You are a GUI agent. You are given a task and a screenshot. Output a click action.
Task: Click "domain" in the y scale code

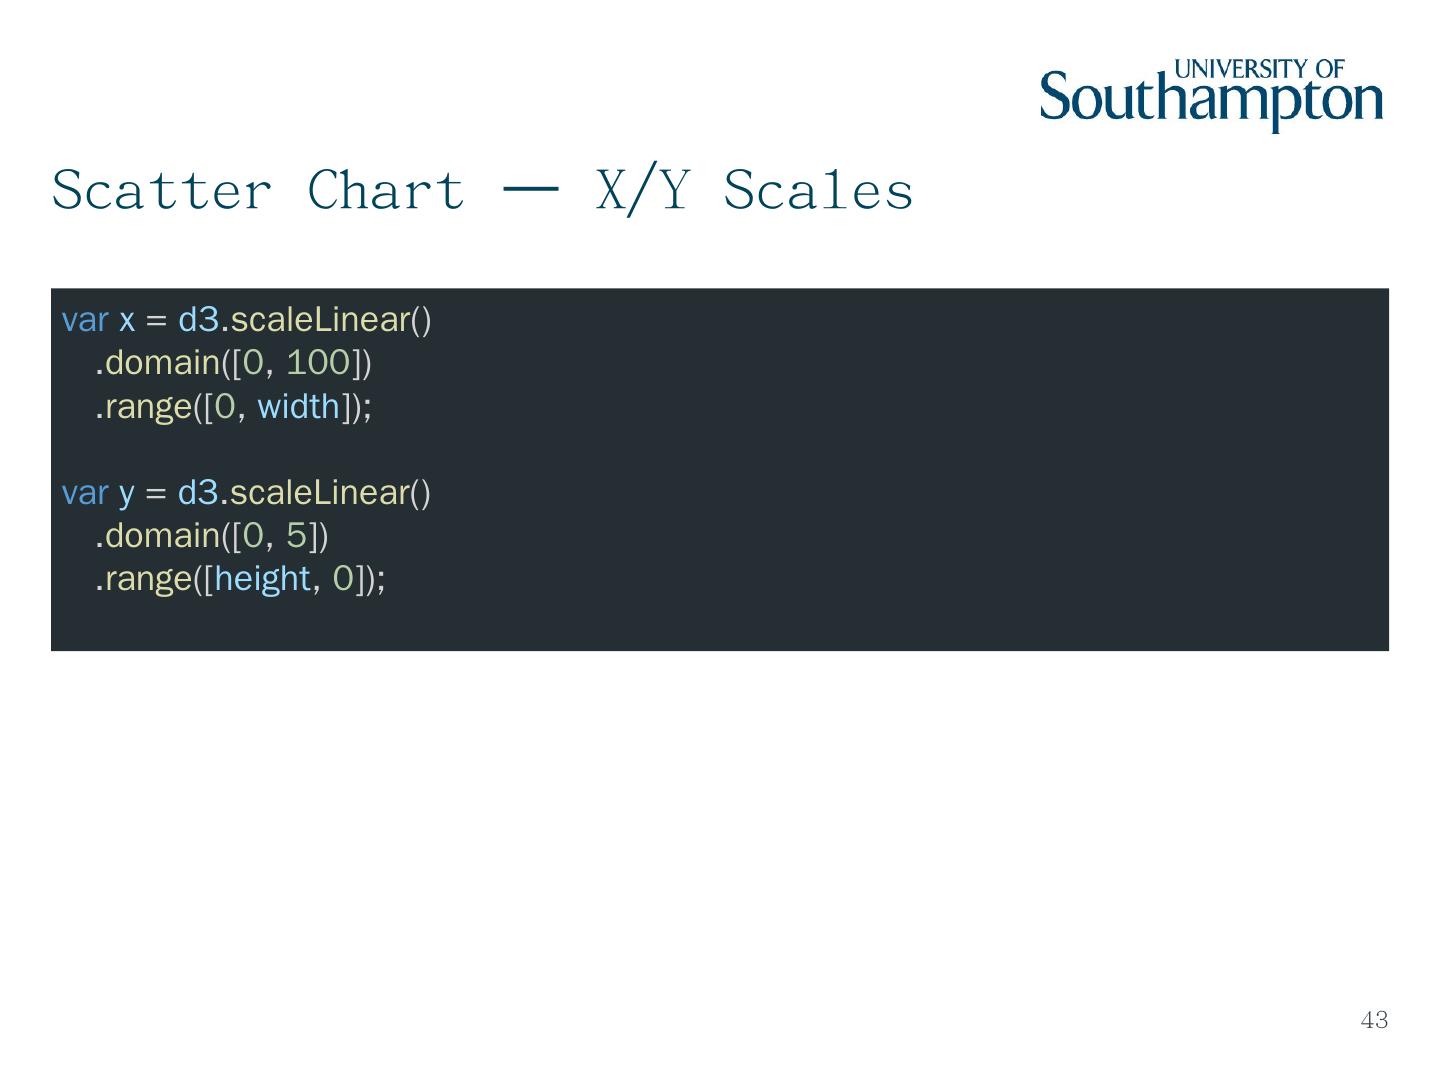[162, 536]
